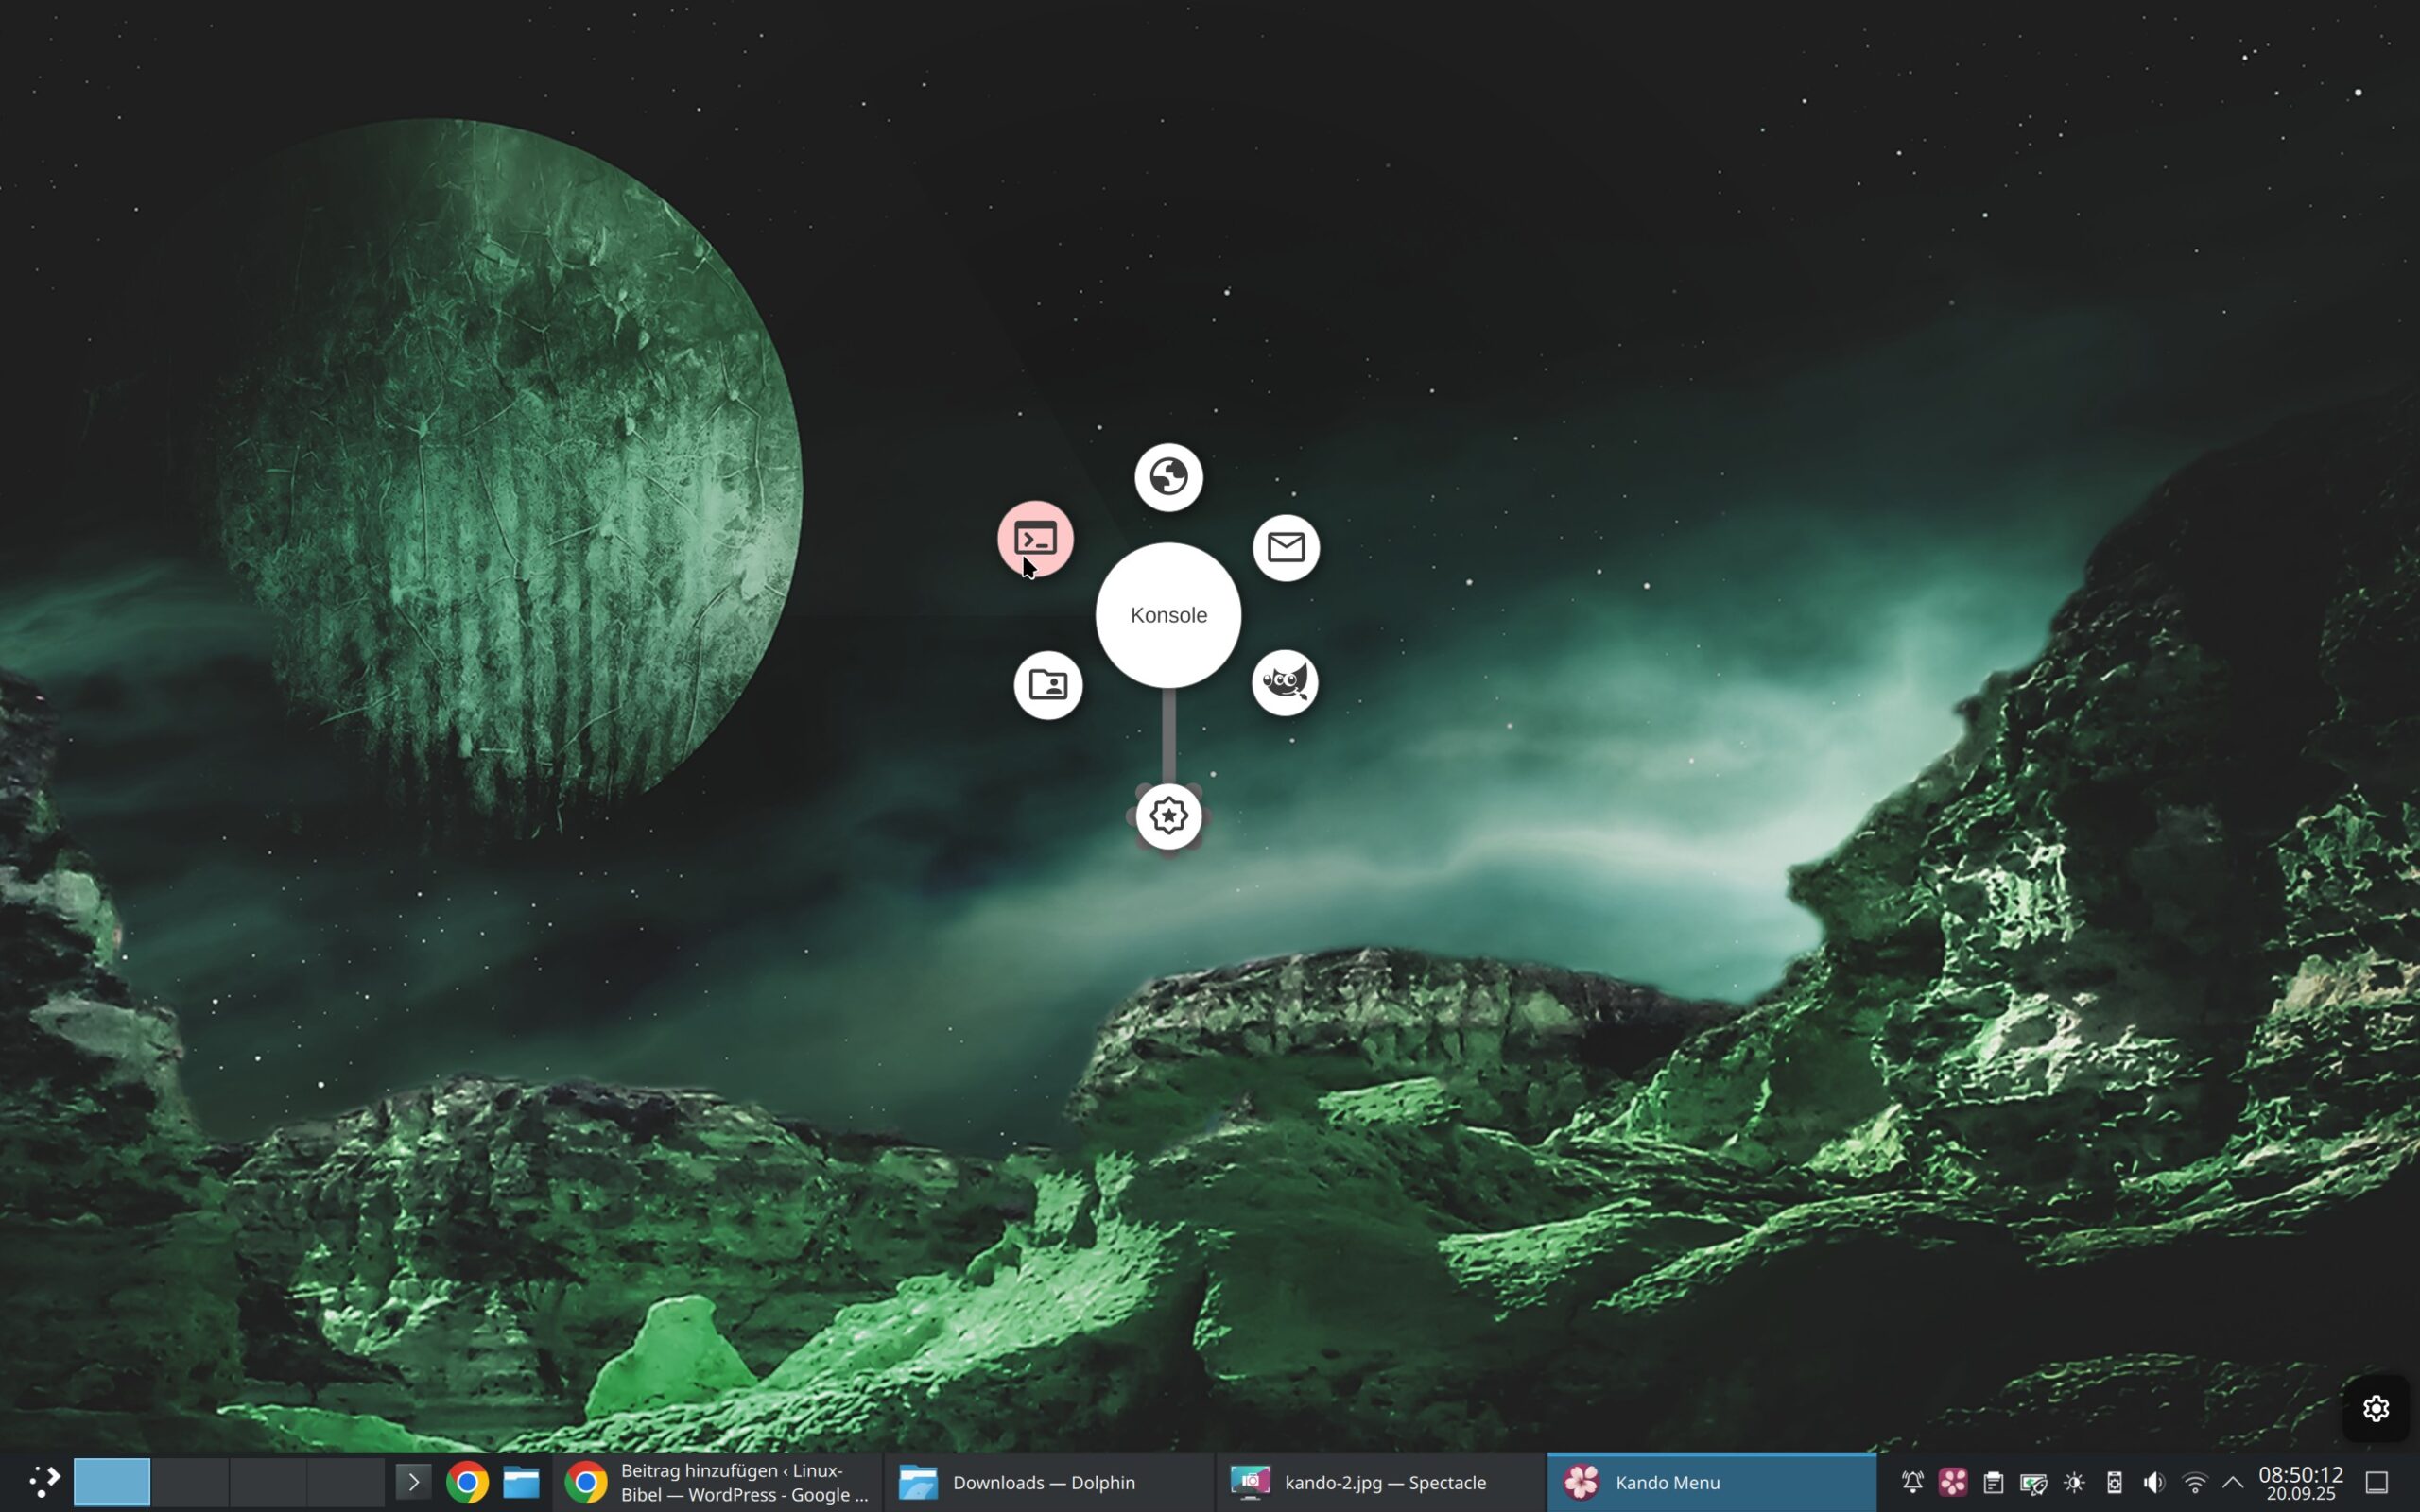The image size is (2420, 1512).
Task: Open the web browser globe item
Action: (1168, 477)
